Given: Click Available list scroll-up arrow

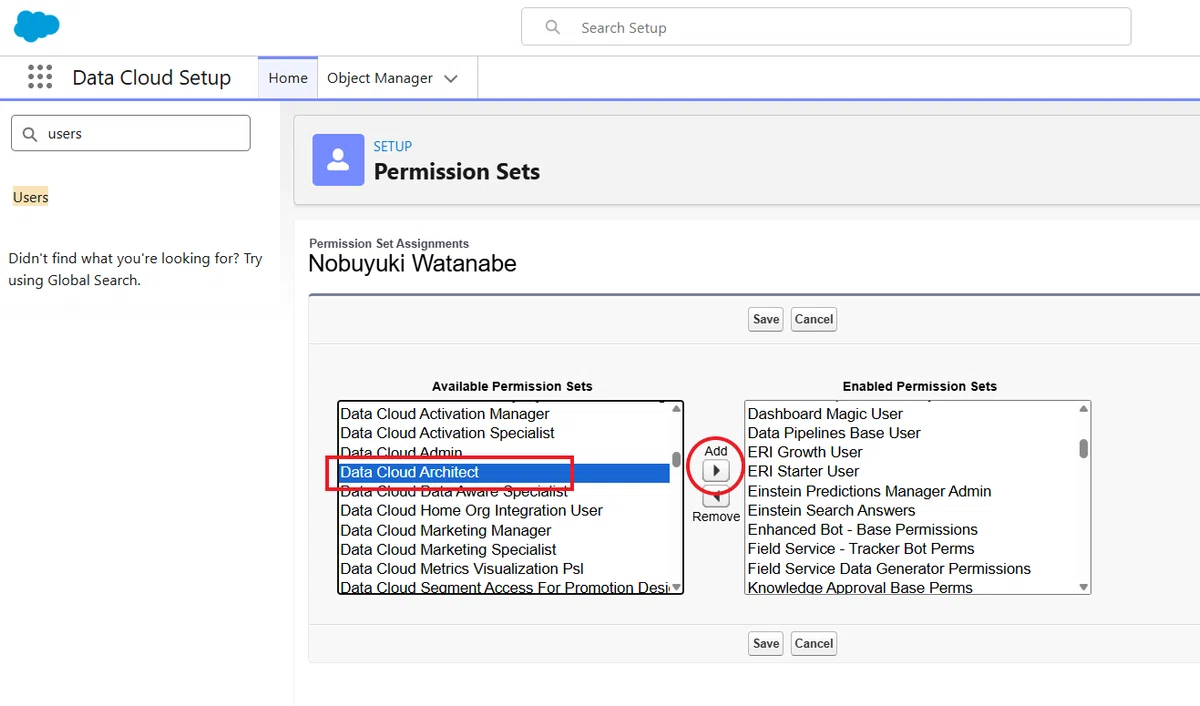Looking at the screenshot, I should pos(677,409).
